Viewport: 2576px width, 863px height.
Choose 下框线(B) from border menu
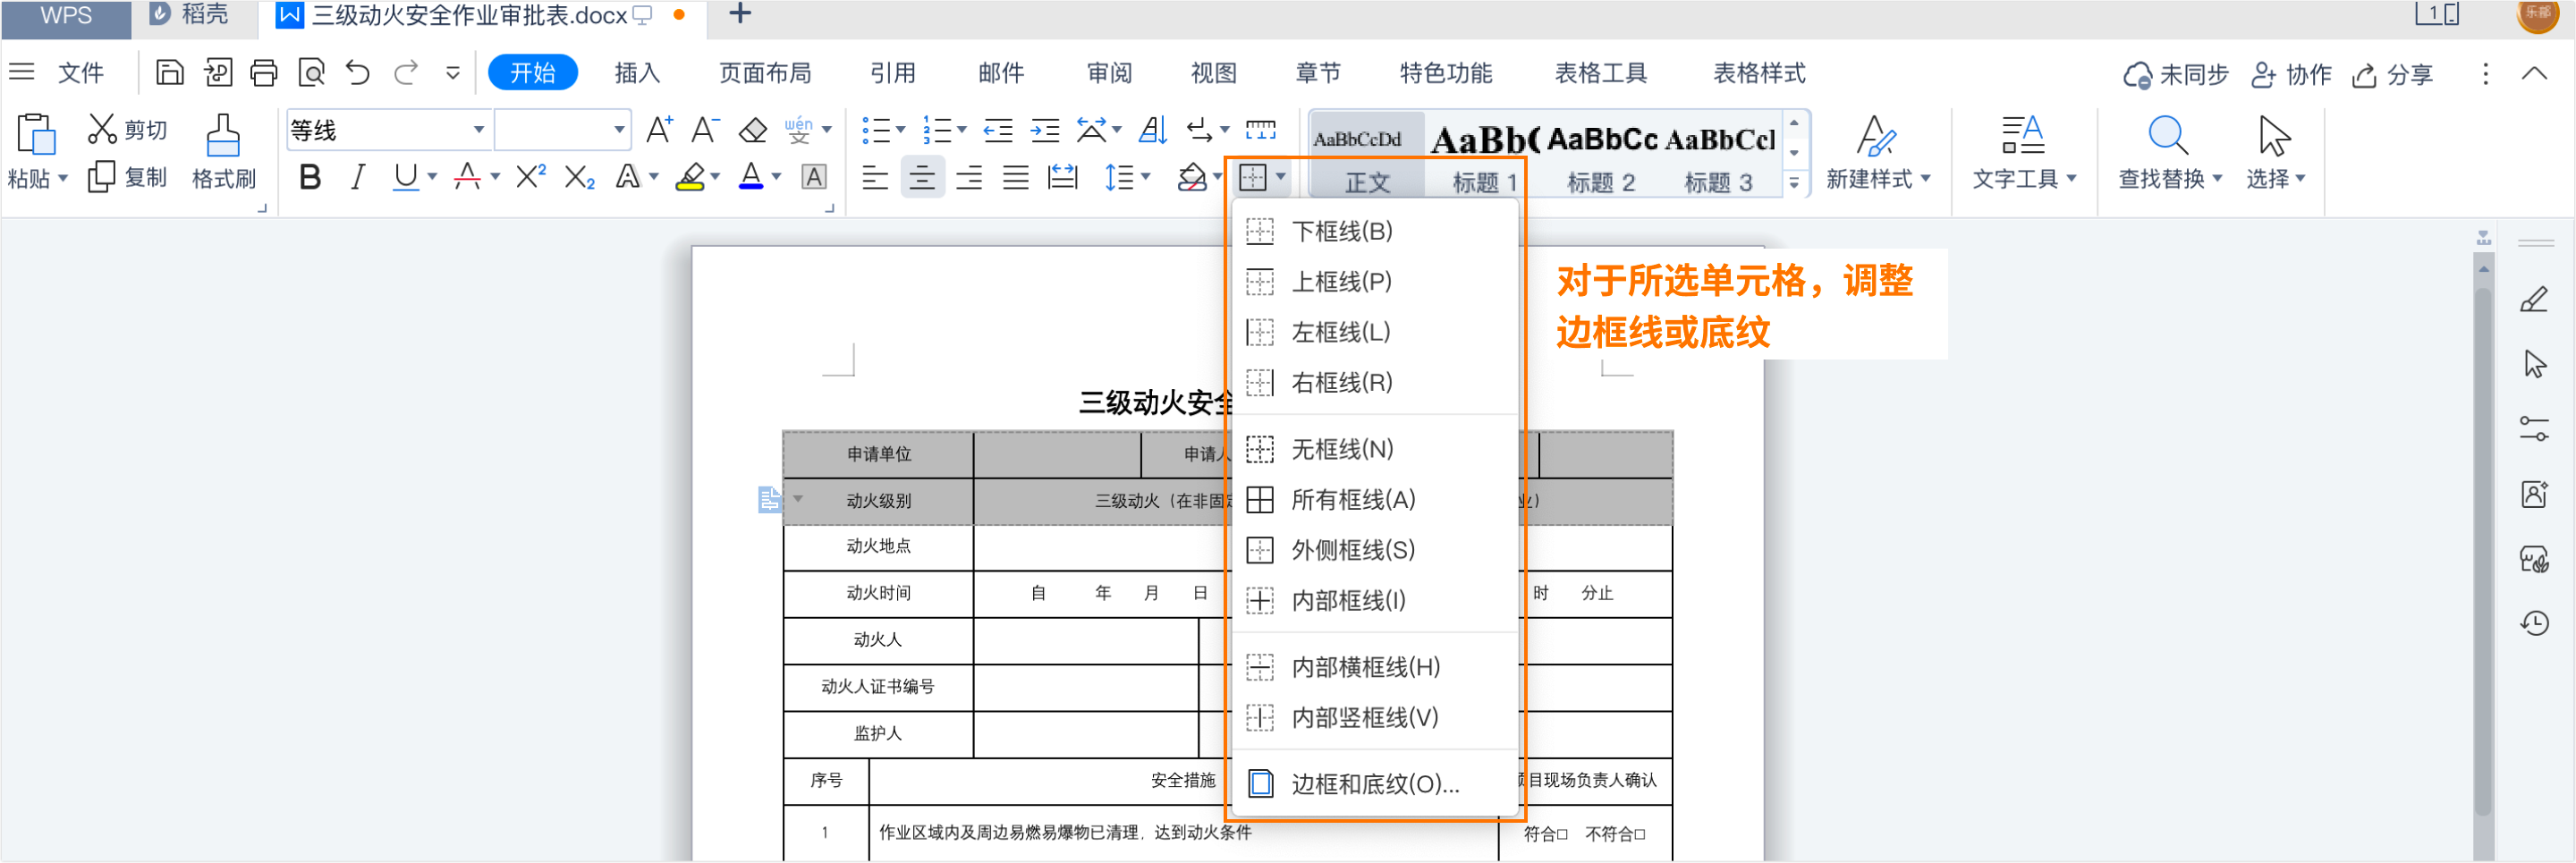(1375, 231)
